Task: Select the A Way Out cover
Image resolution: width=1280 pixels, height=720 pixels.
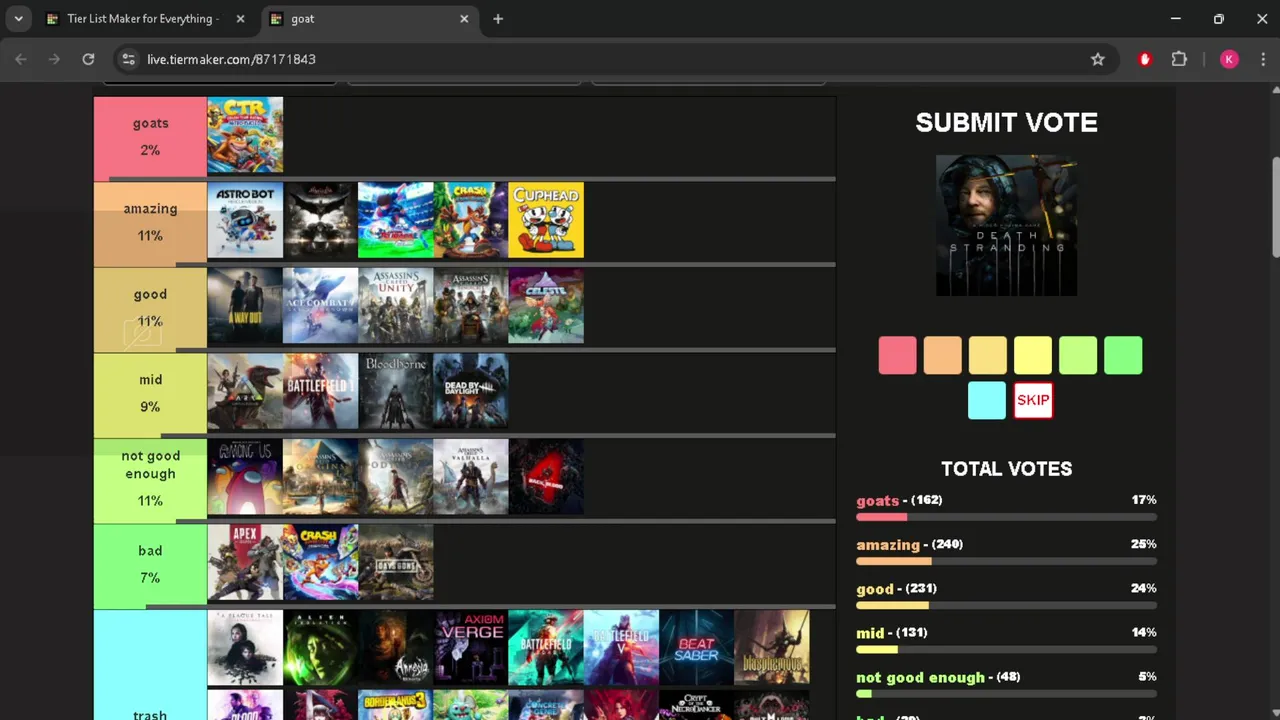Action: pos(245,305)
